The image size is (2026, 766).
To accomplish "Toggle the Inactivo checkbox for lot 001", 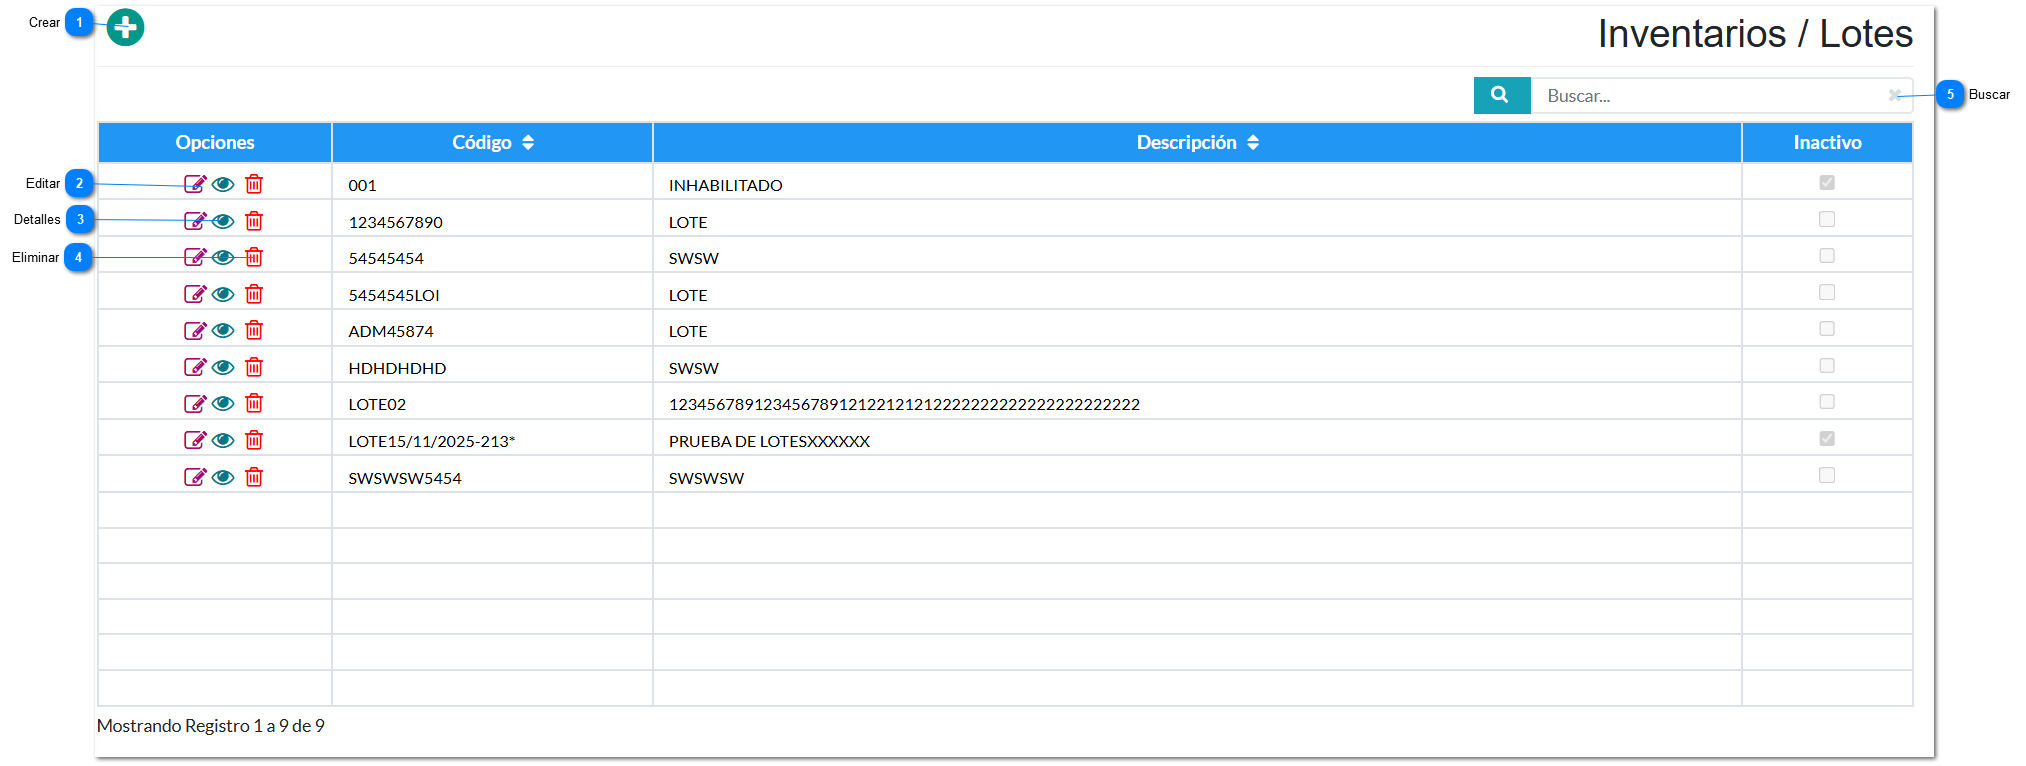I will point(1826,183).
